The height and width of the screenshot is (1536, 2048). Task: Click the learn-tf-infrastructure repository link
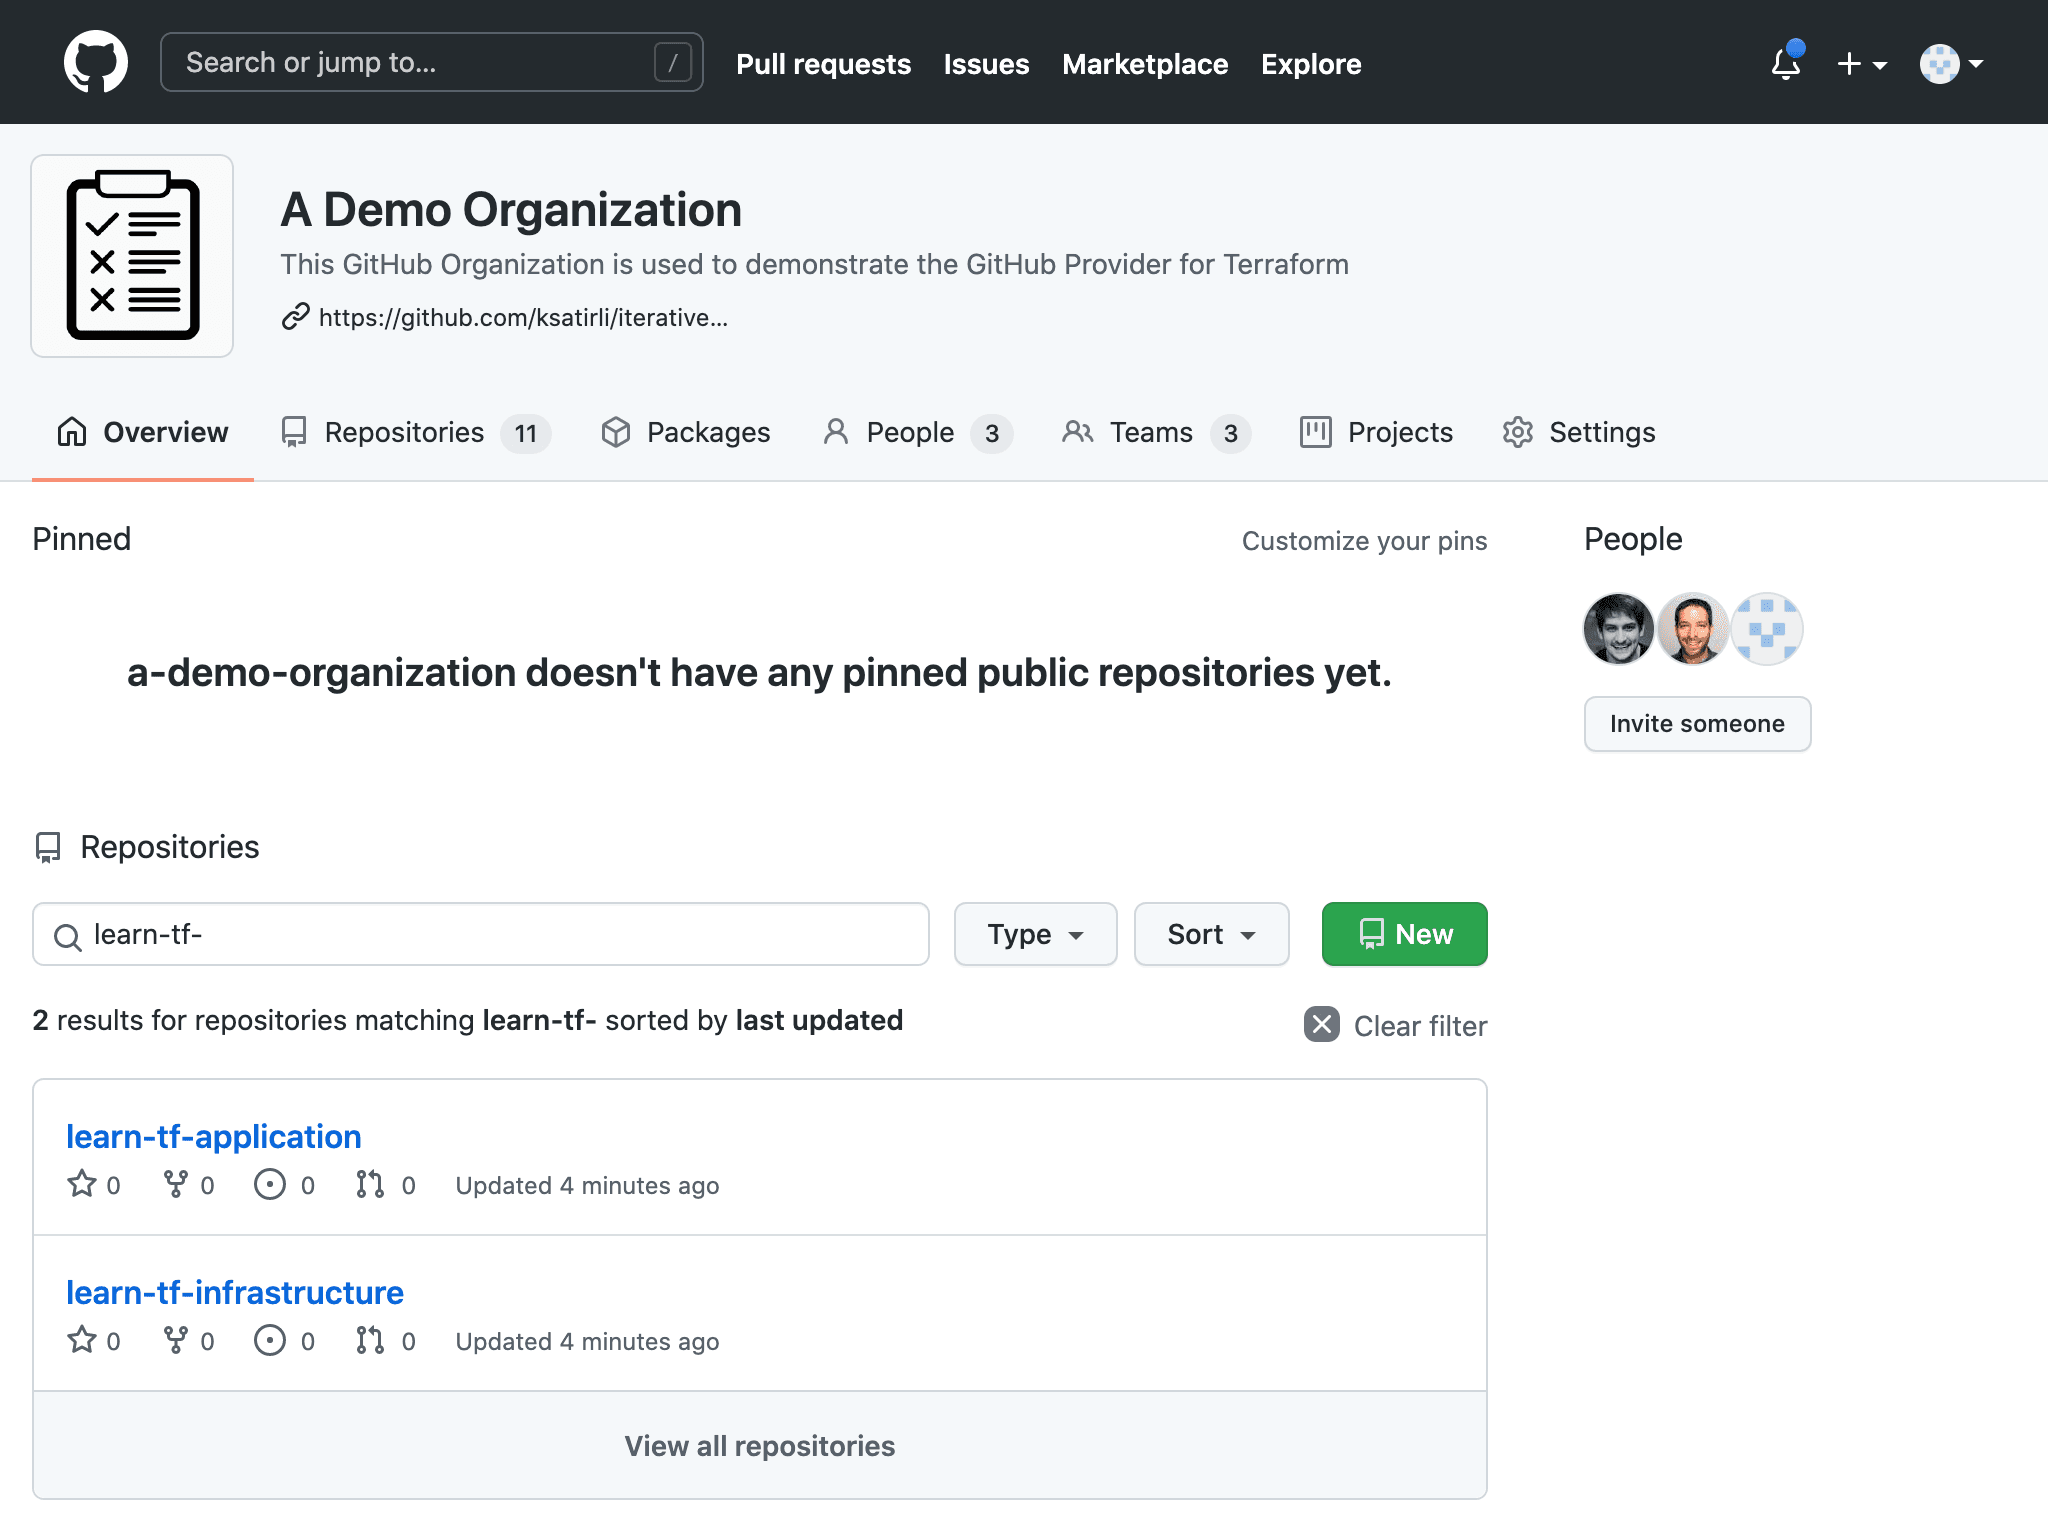[x=234, y=1292]
